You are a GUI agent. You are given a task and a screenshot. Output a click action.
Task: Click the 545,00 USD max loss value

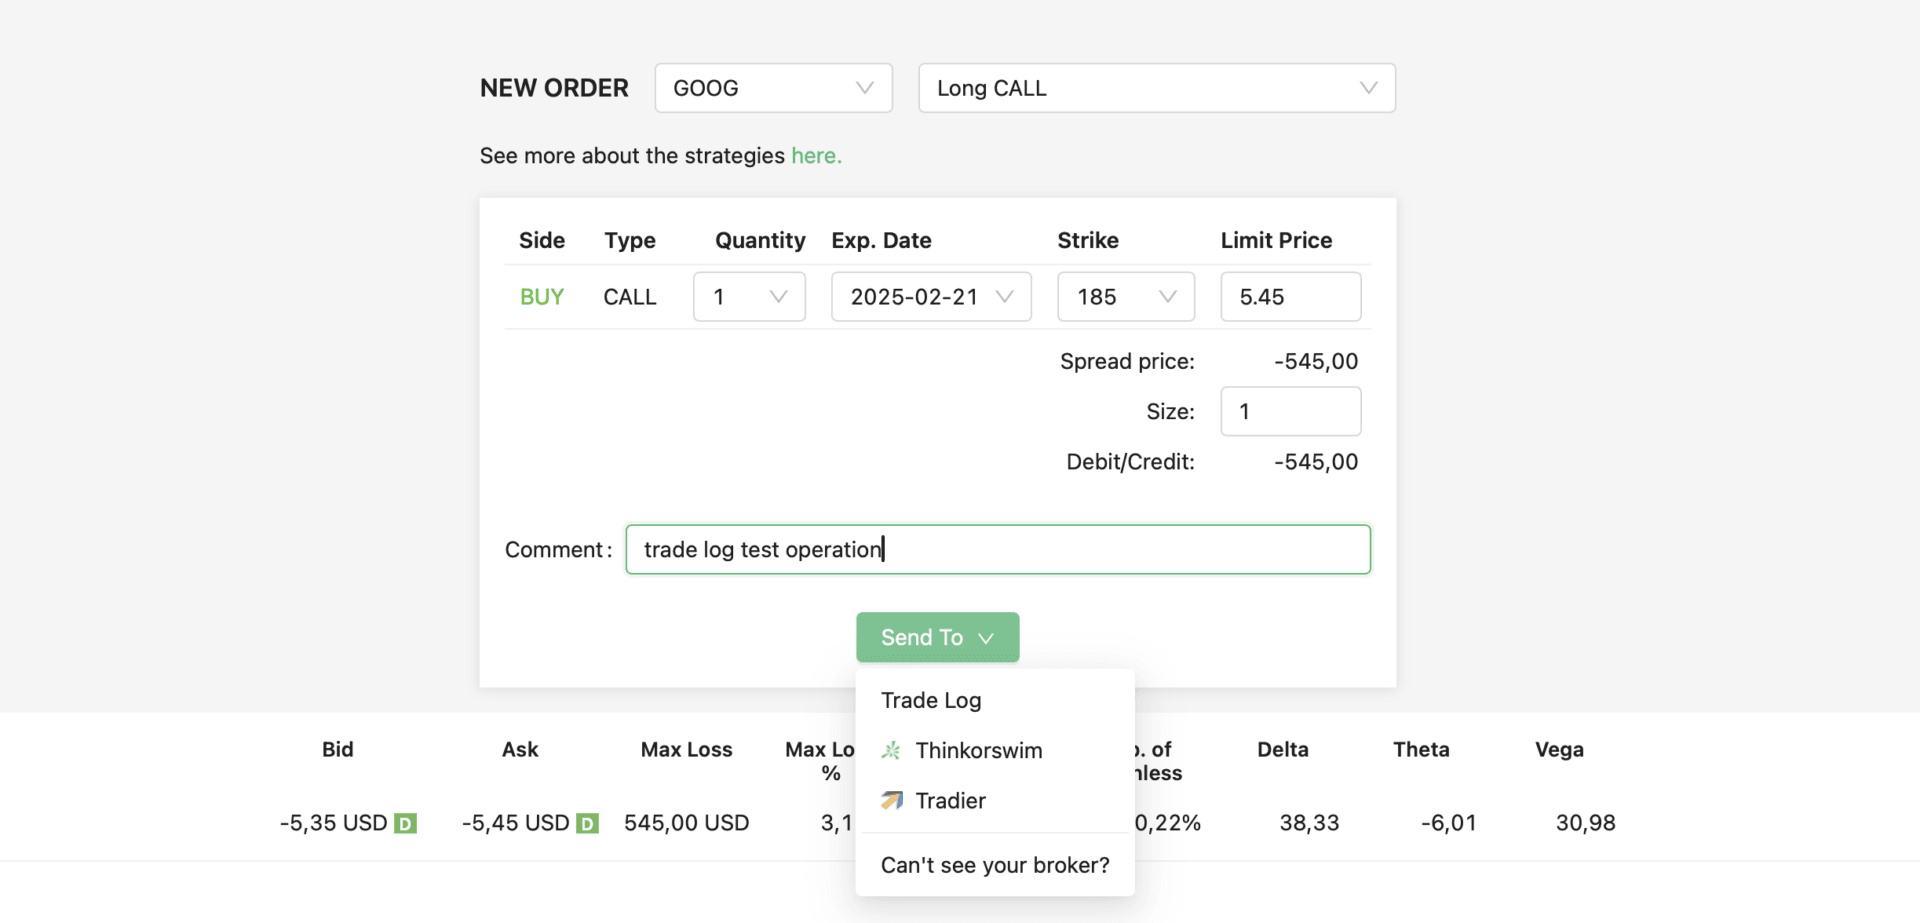pos(687,823)
